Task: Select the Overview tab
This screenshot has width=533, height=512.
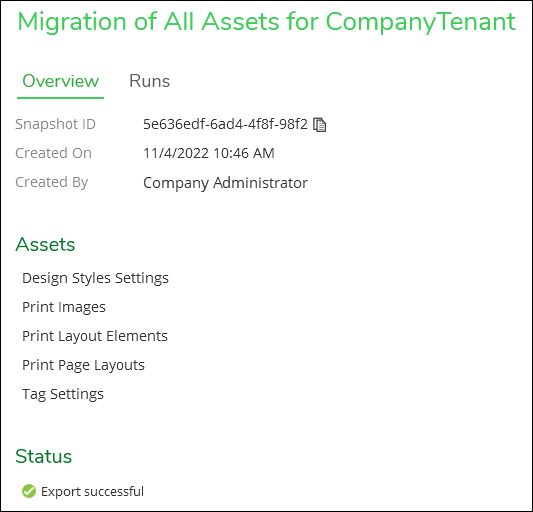Action: pos(61,81)
